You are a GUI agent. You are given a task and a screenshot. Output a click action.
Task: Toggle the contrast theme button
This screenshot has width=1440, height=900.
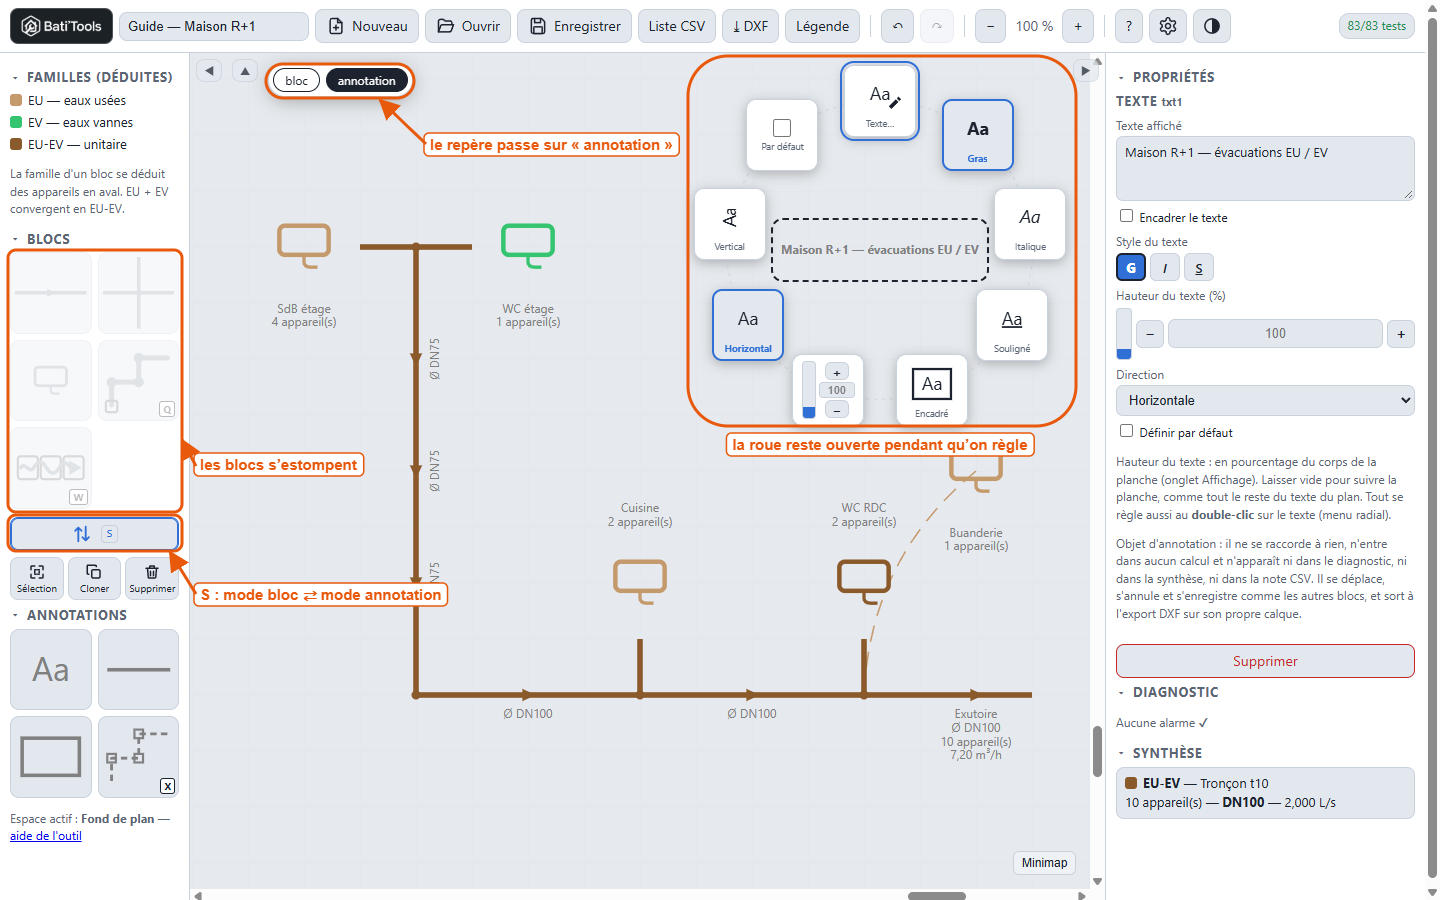pyautogui.click(x=1212, y=26)
